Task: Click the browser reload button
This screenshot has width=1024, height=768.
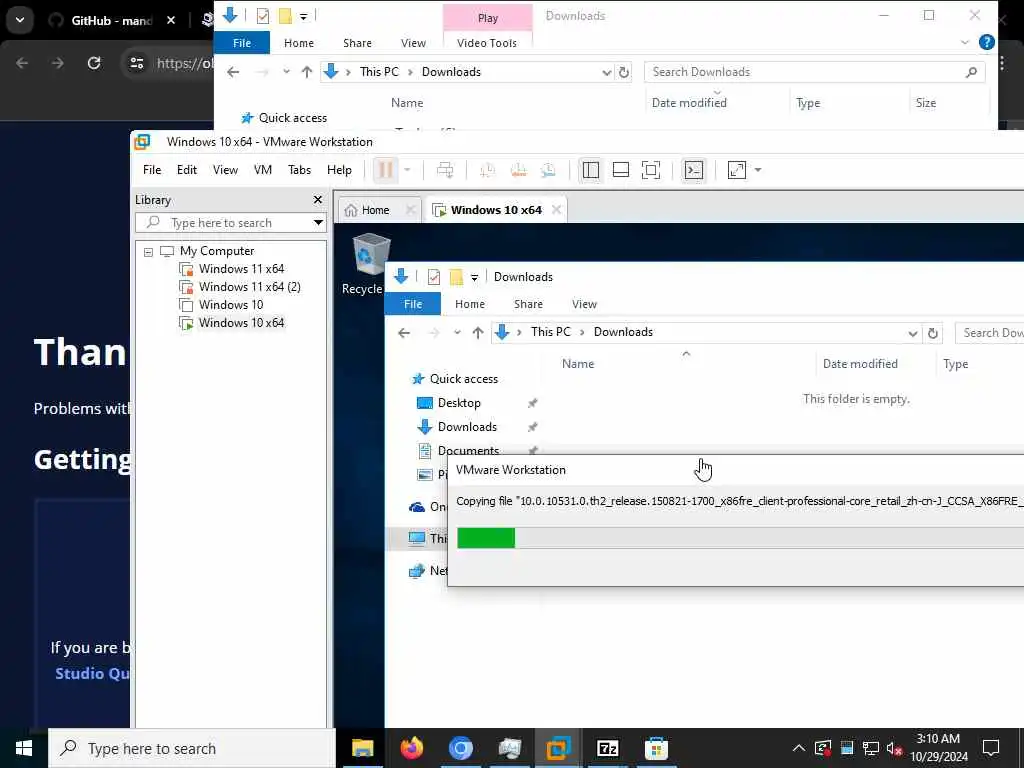Action: click(94, 63)
